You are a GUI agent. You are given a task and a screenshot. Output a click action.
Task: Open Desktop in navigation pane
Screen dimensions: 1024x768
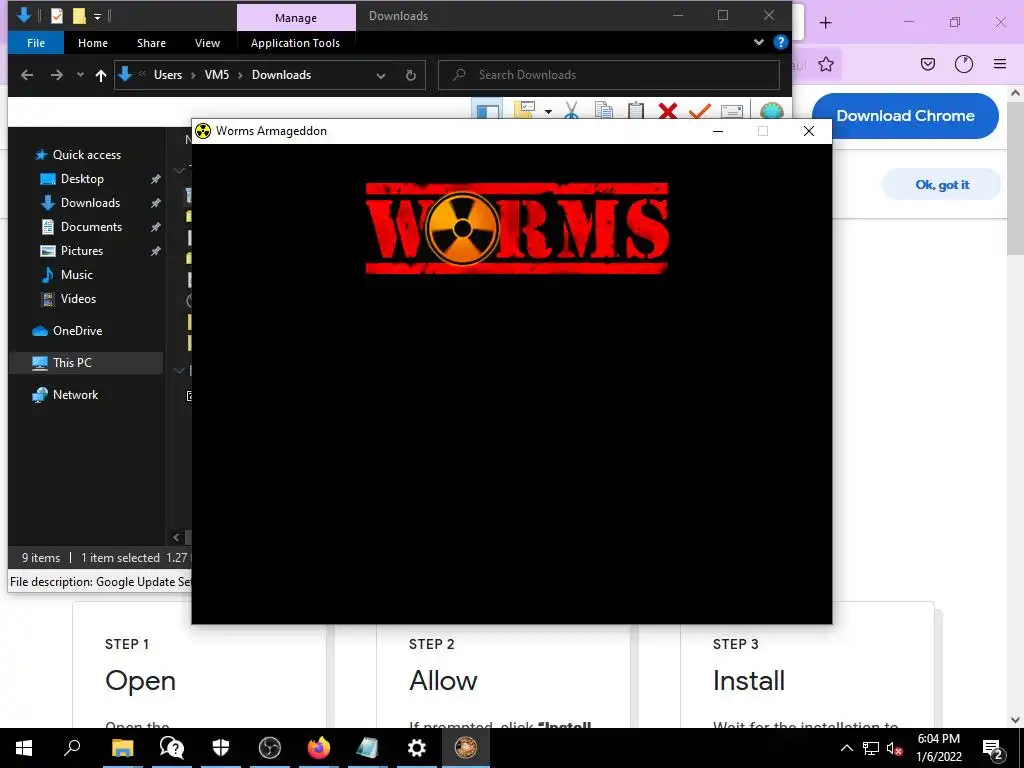coord(82,179)
